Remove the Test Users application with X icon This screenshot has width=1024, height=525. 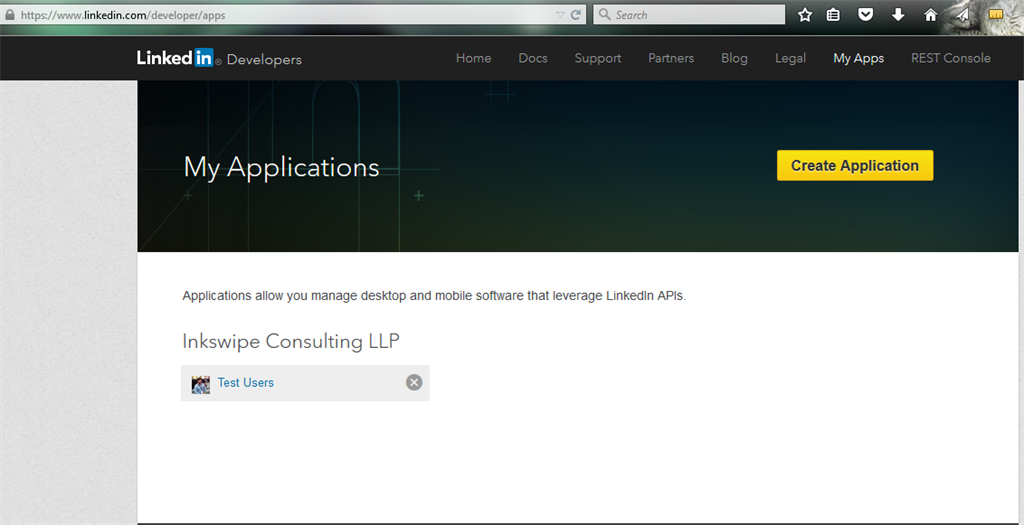tap(414, 383)
